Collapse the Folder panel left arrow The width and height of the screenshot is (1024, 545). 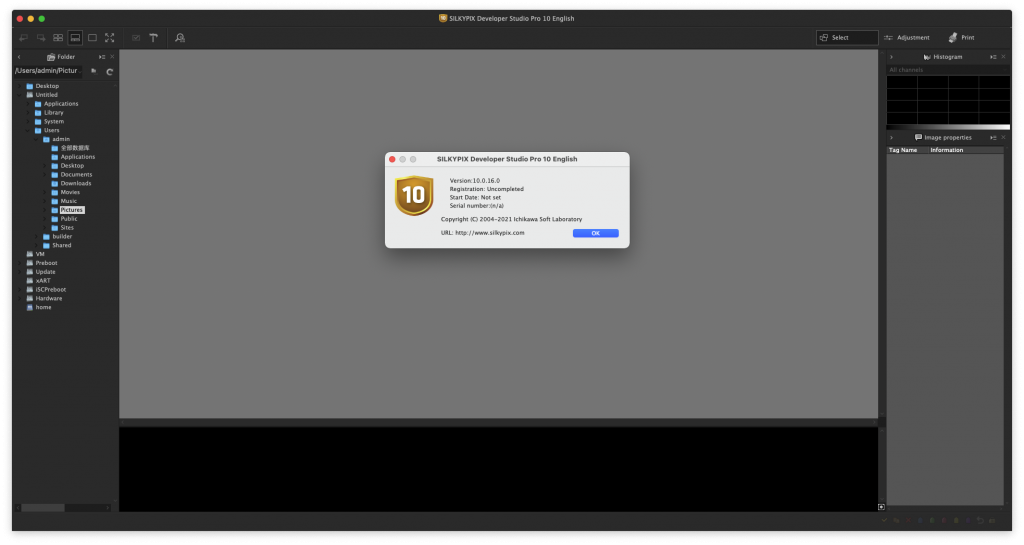click(19, 57)
